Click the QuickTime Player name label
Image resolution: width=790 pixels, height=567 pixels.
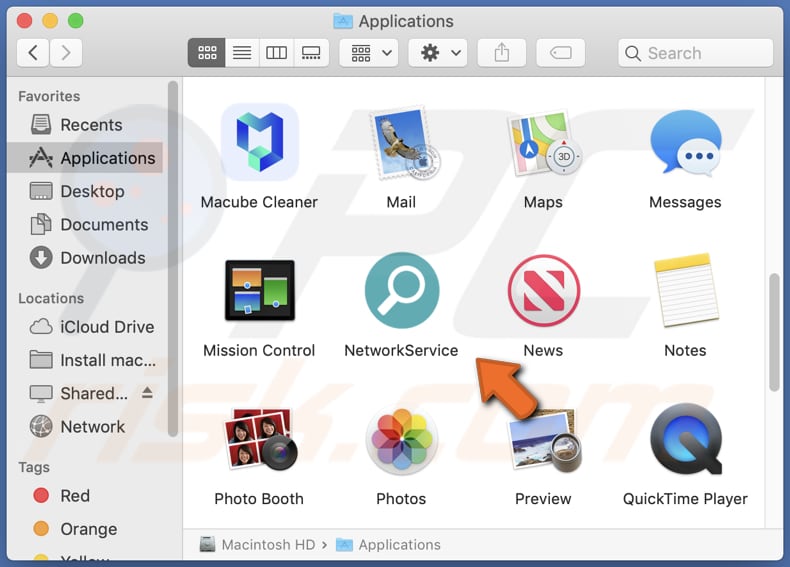(685, 498)
